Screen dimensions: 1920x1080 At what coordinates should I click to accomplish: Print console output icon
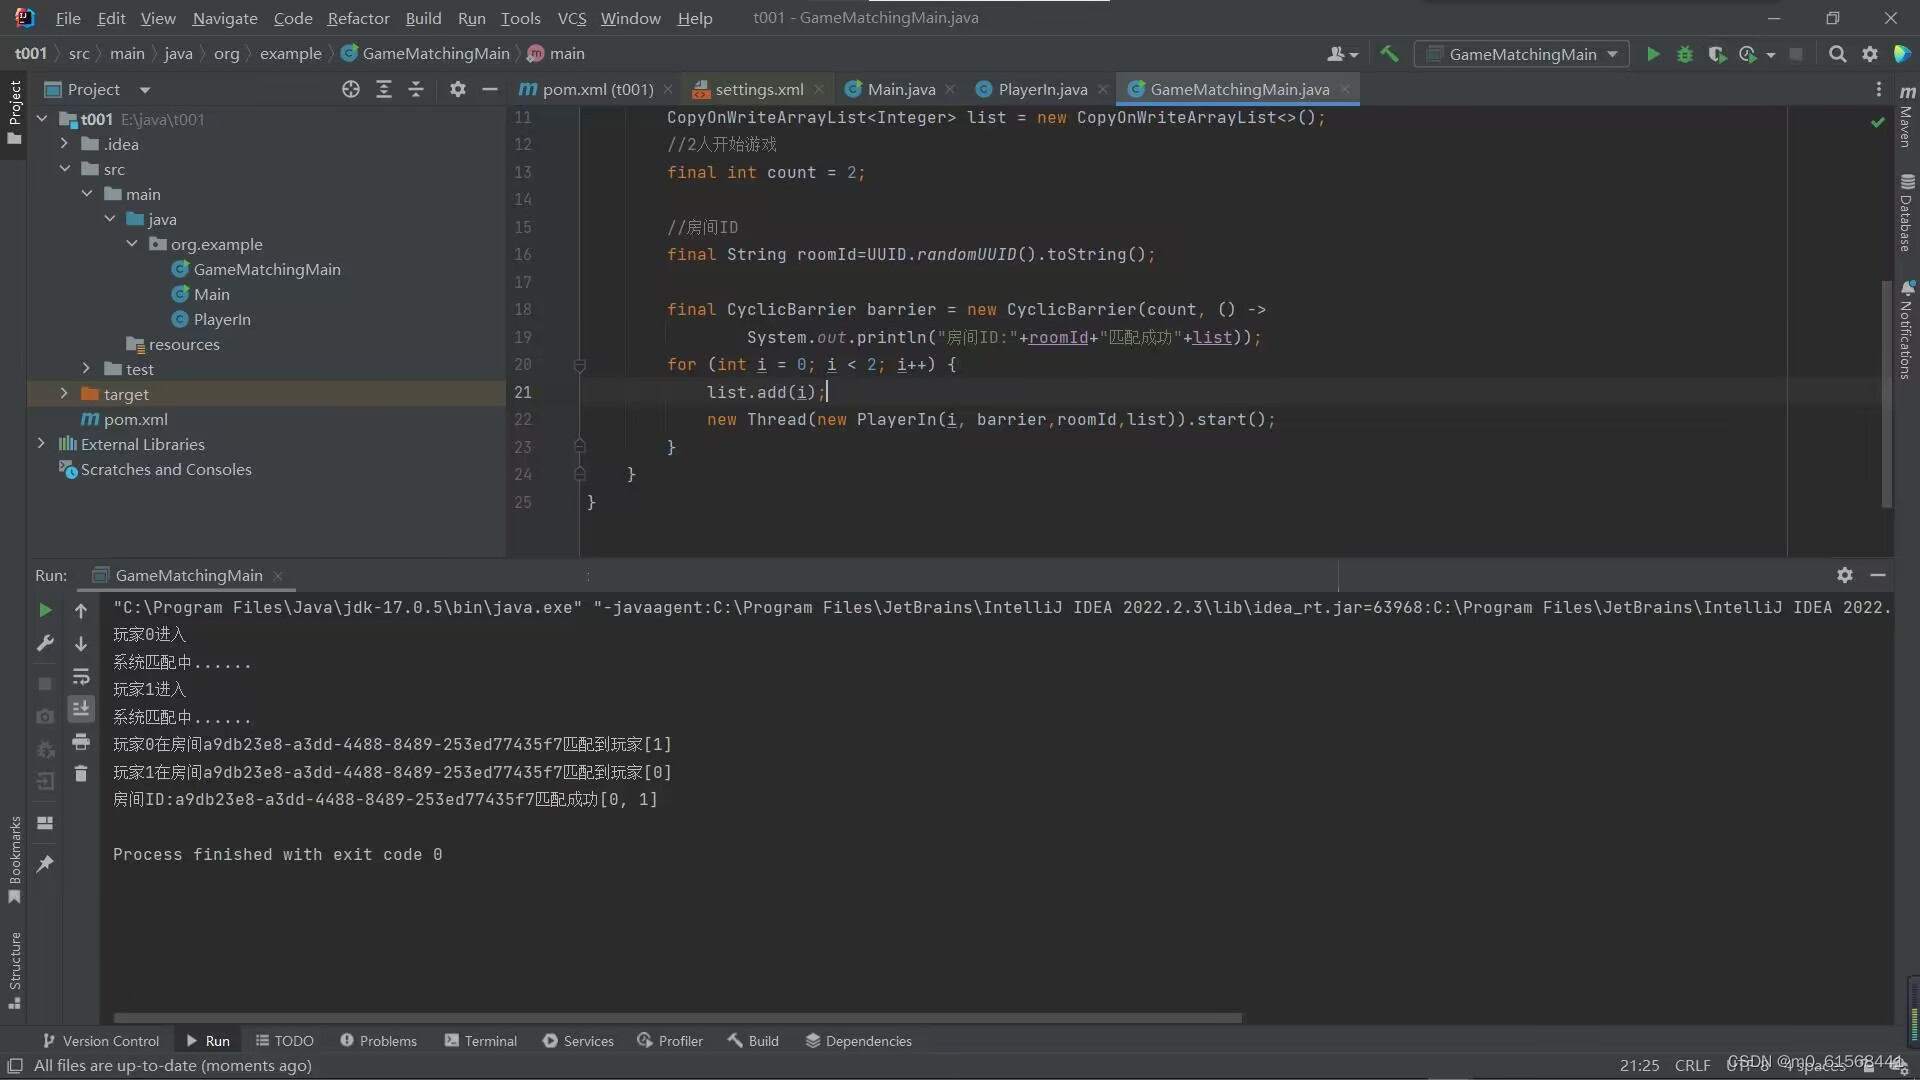pos(81,742)
